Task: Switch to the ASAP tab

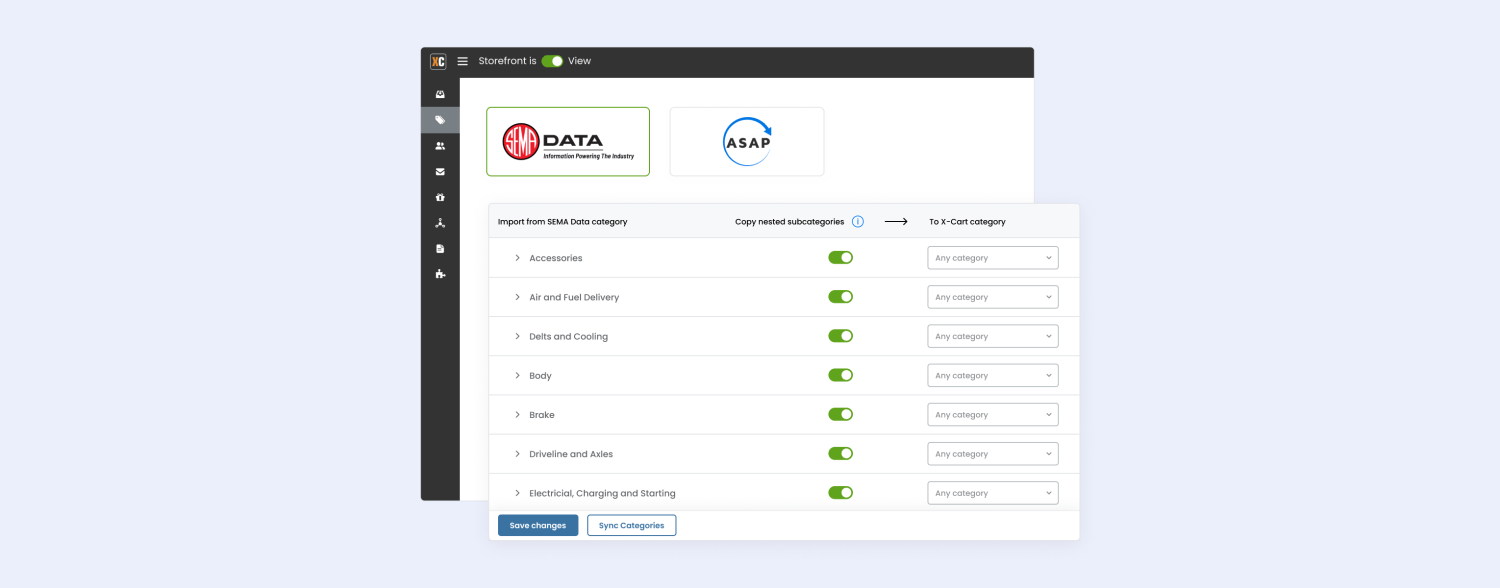Action: (x=746, y=141)
